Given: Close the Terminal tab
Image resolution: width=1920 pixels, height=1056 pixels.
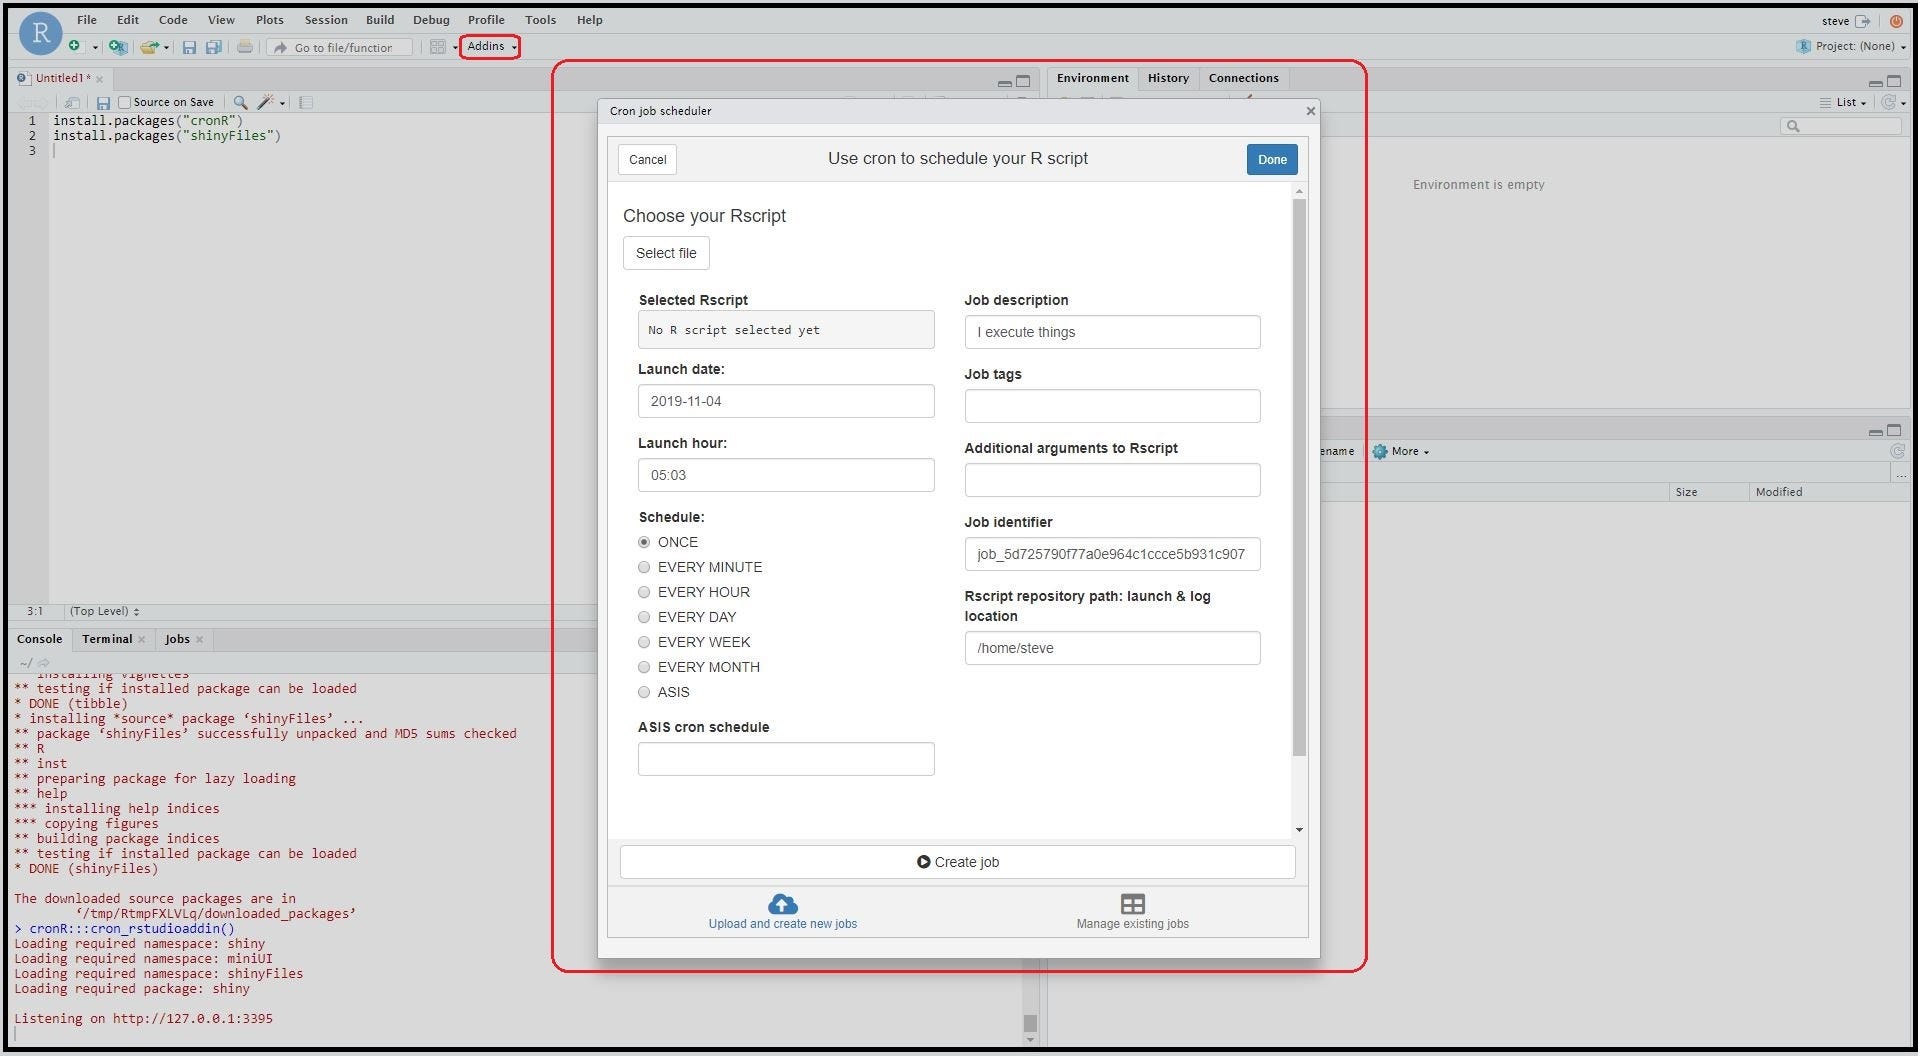Looking at the screenshot, I should tap(141, 639).
